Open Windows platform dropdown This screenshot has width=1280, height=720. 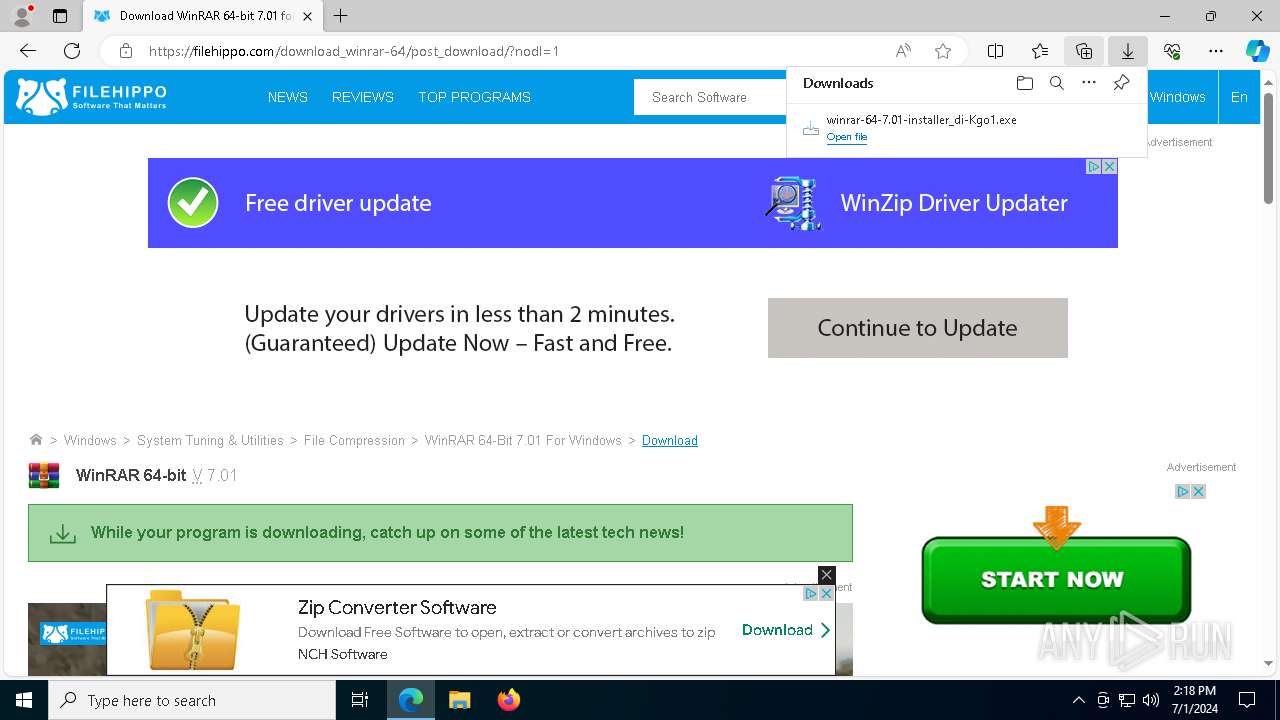coord(1177,97)
